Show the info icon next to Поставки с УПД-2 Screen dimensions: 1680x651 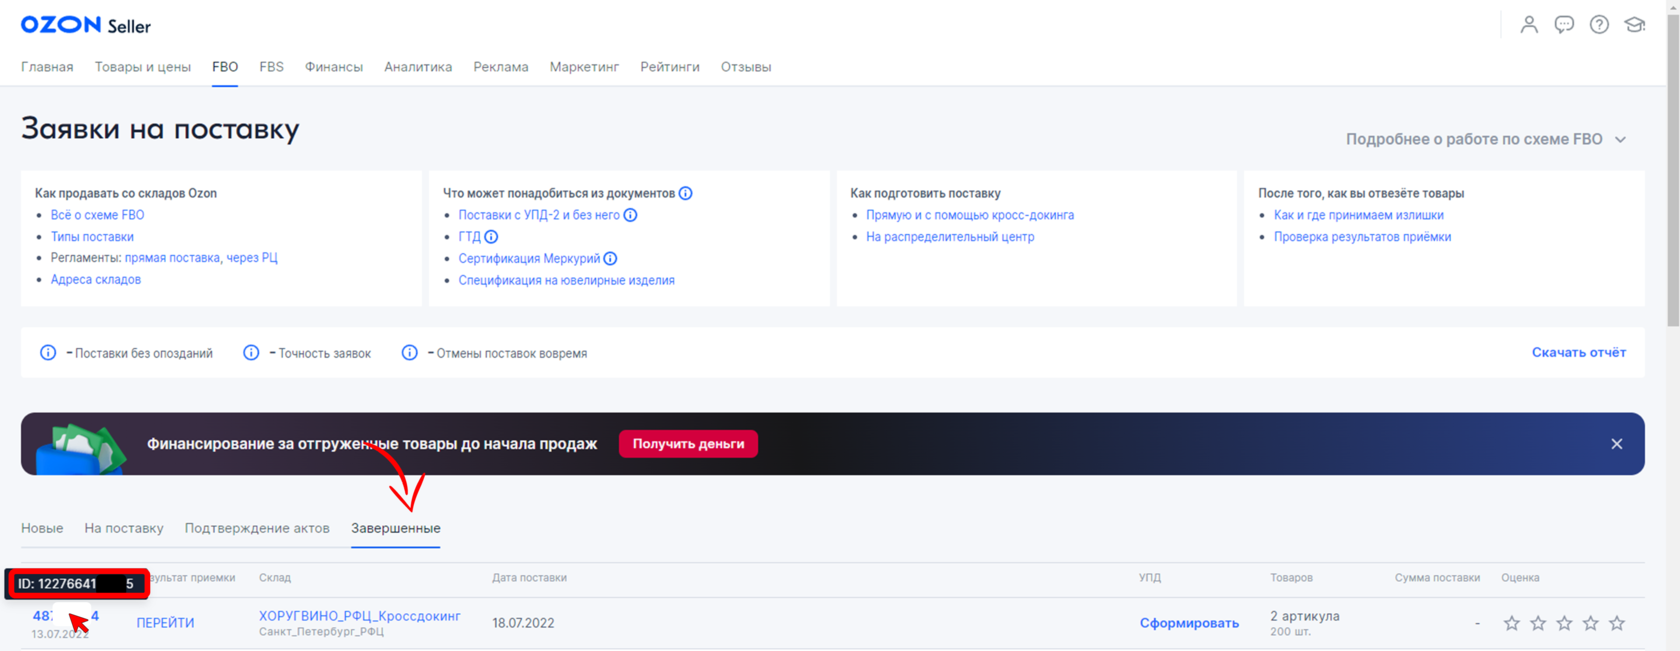(x=631, y=215)
